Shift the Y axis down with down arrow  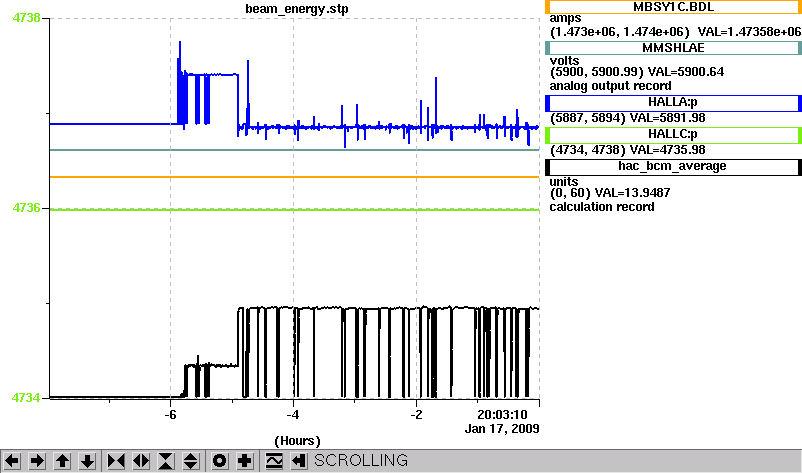87,461
